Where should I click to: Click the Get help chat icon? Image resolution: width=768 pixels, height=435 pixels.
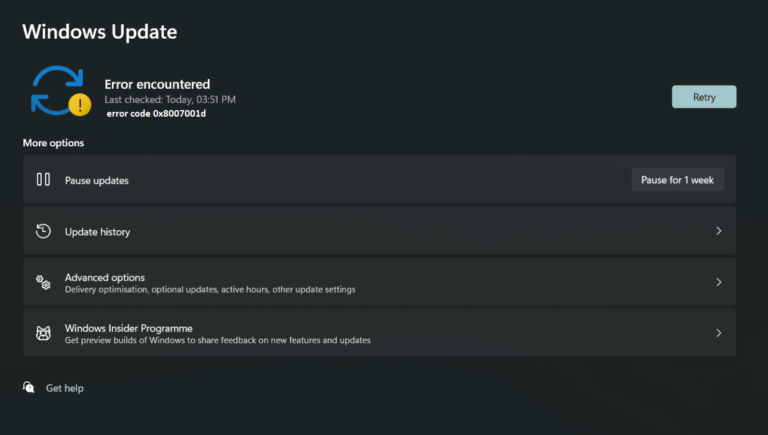pos(28,387)
